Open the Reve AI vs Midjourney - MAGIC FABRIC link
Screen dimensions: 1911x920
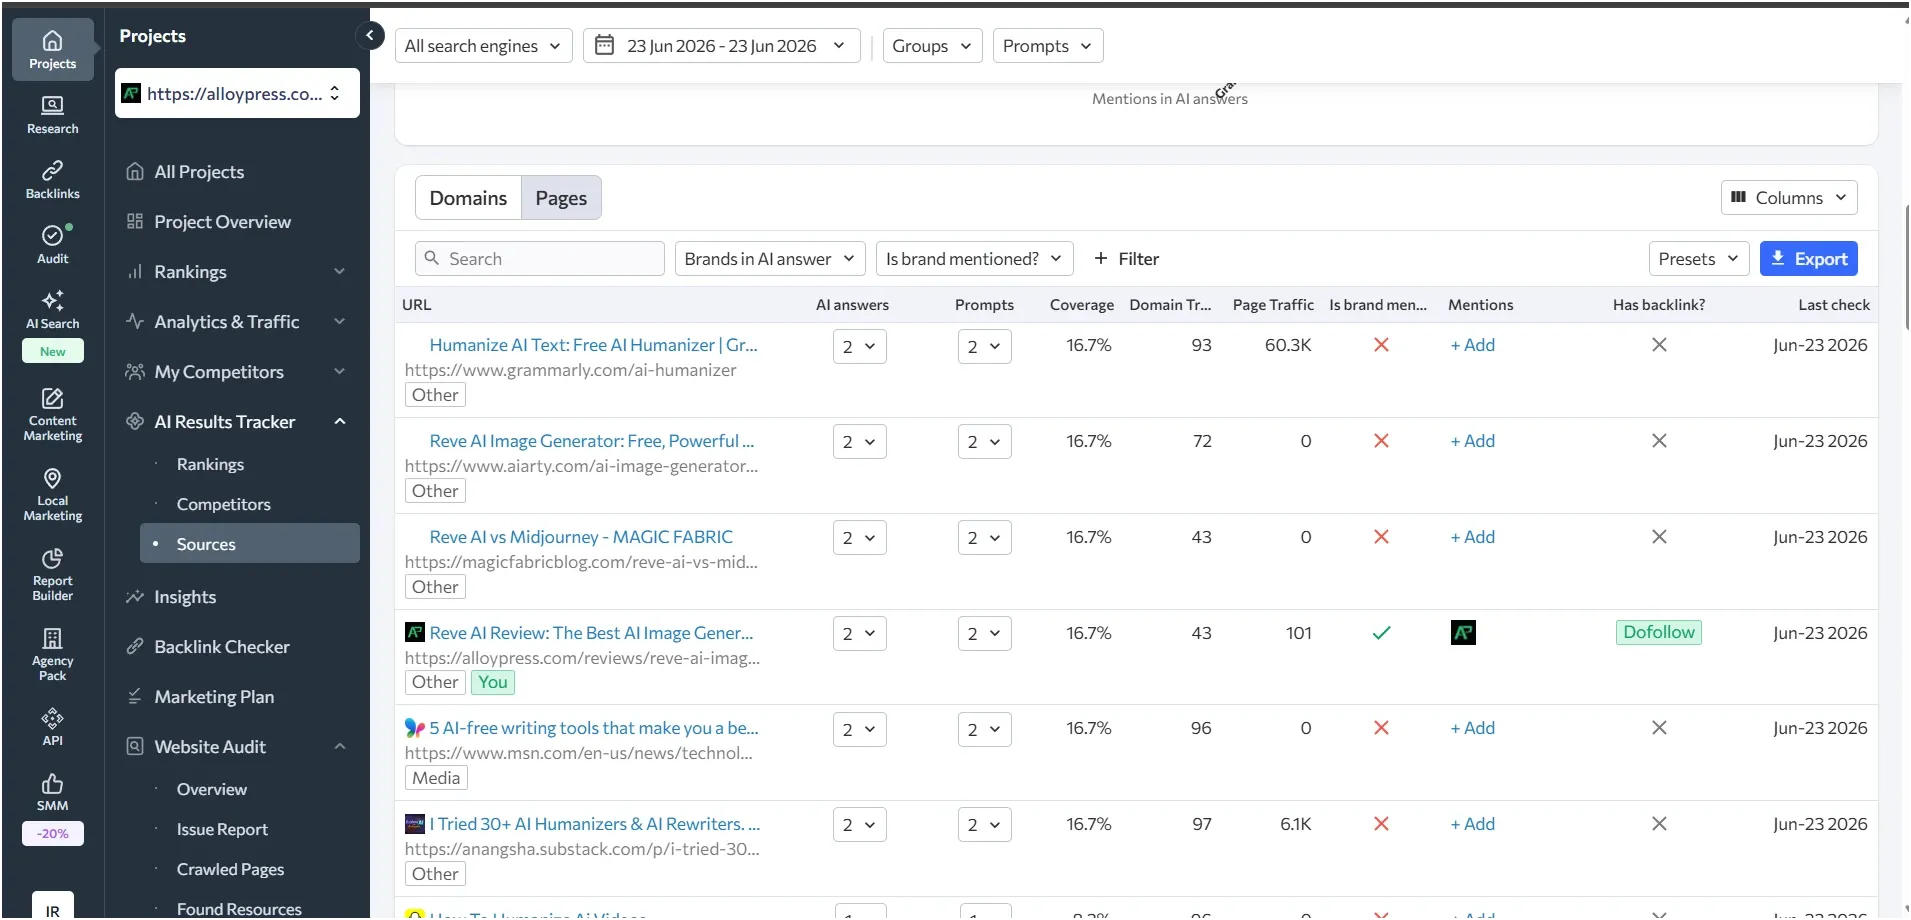(x=581, y=537)
